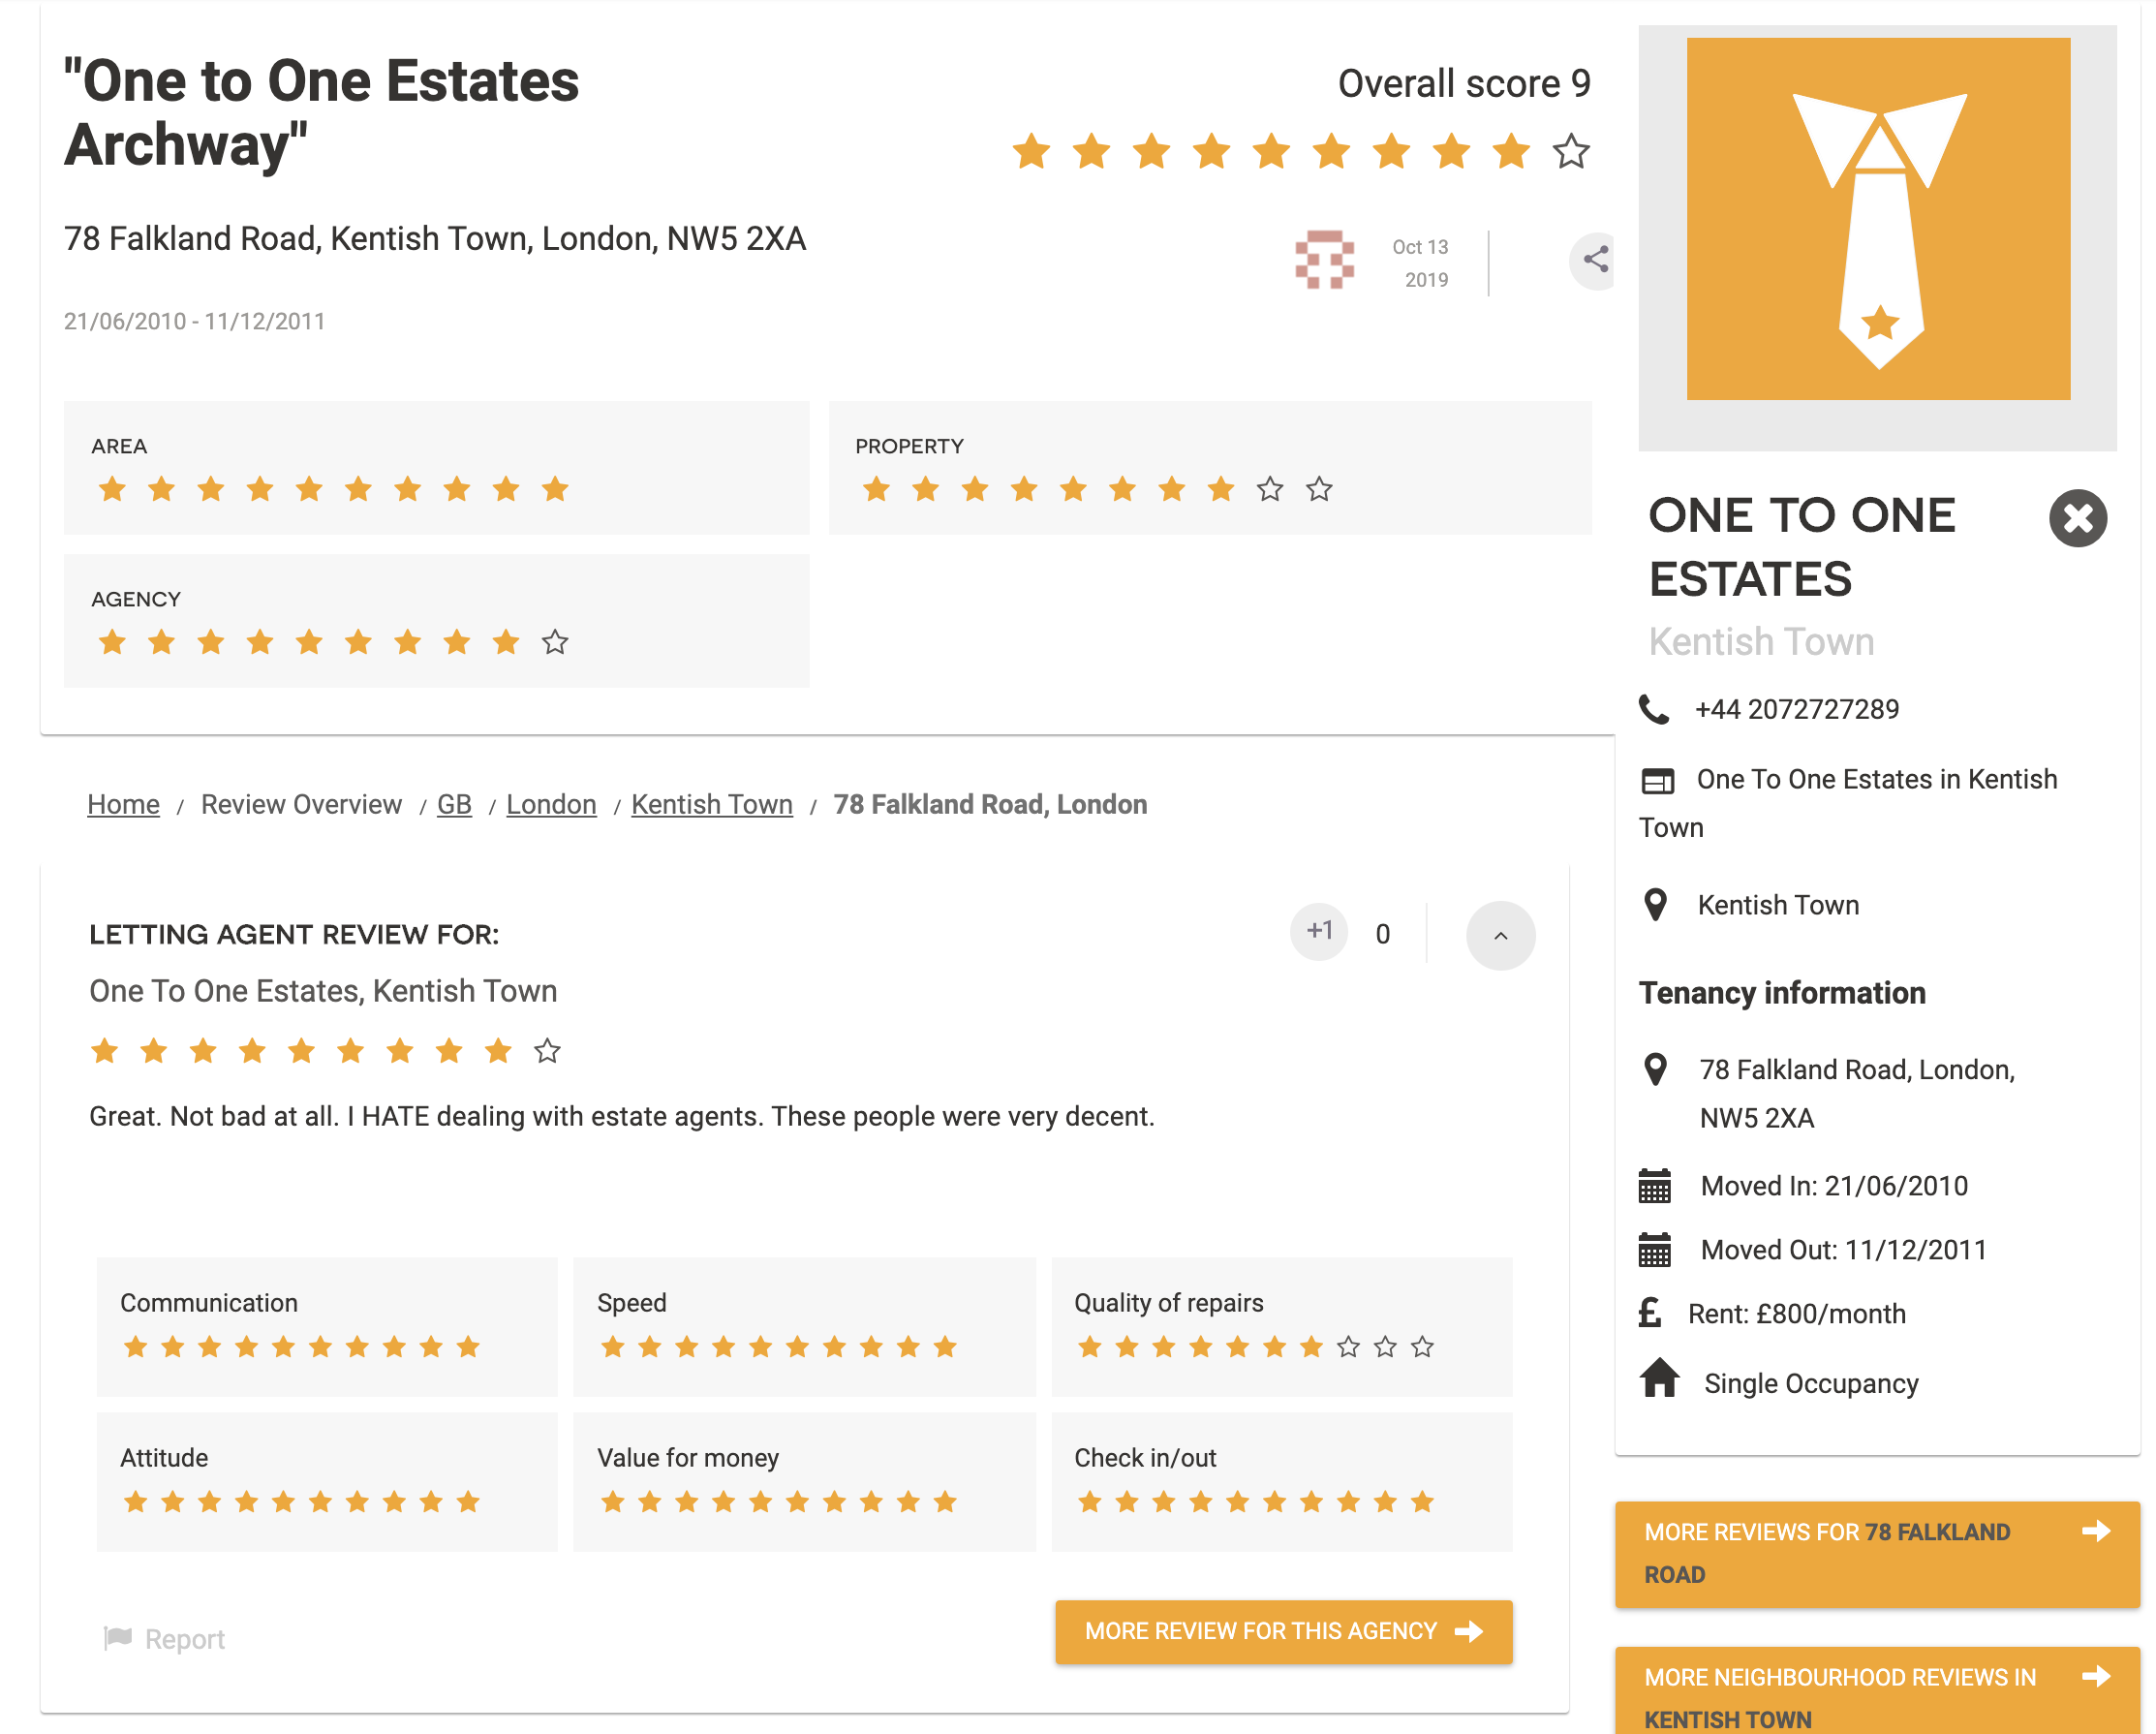The width and height of the screenshot is (2156, 1734).
Task: View more neighbourhood reviews in Kentish Town
Action: click(1876, 1696)
